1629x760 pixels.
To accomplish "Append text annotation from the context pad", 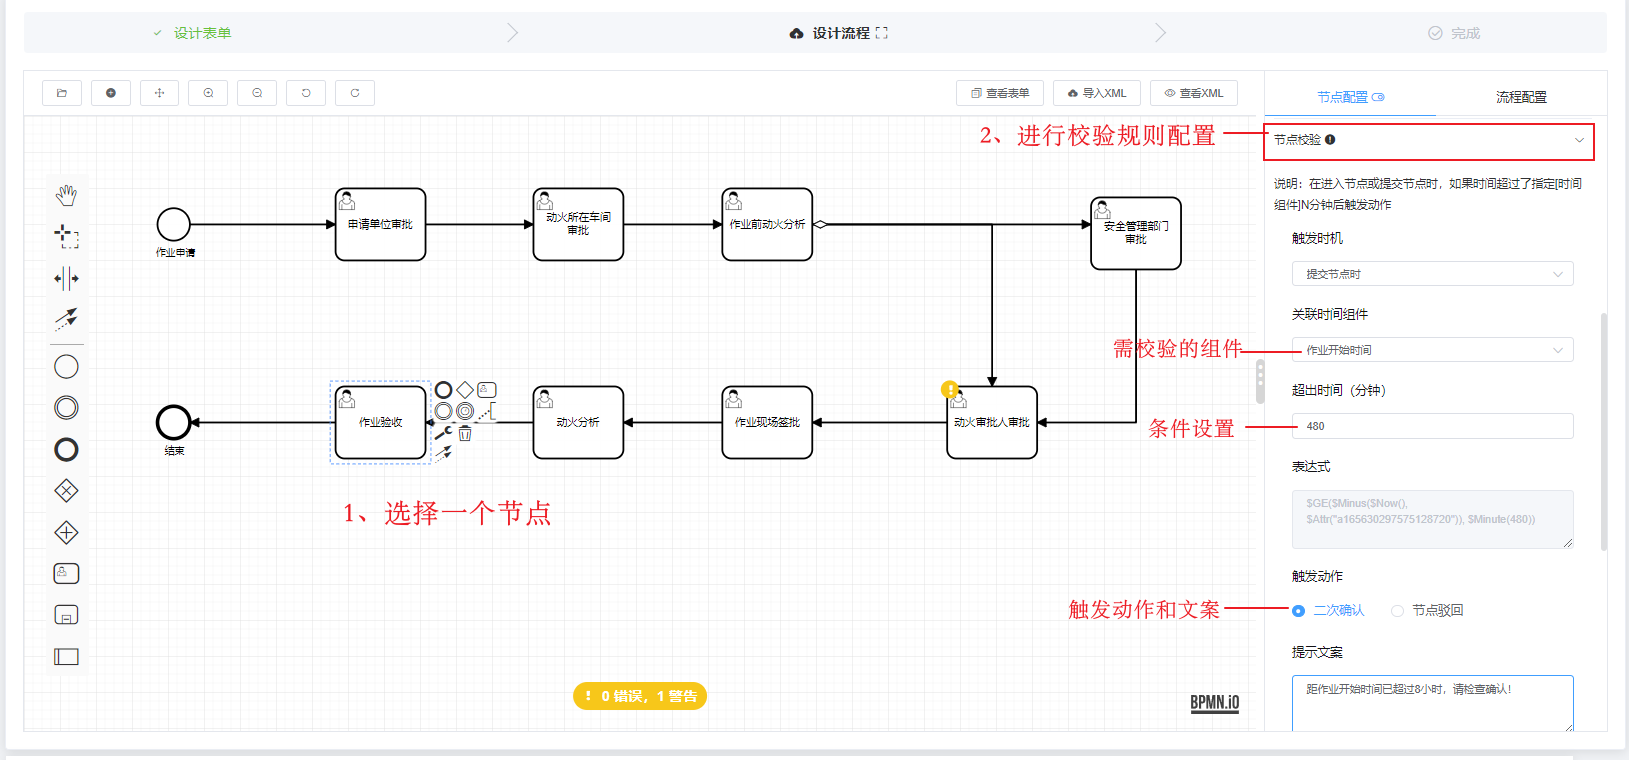I will tap(487, 411).
